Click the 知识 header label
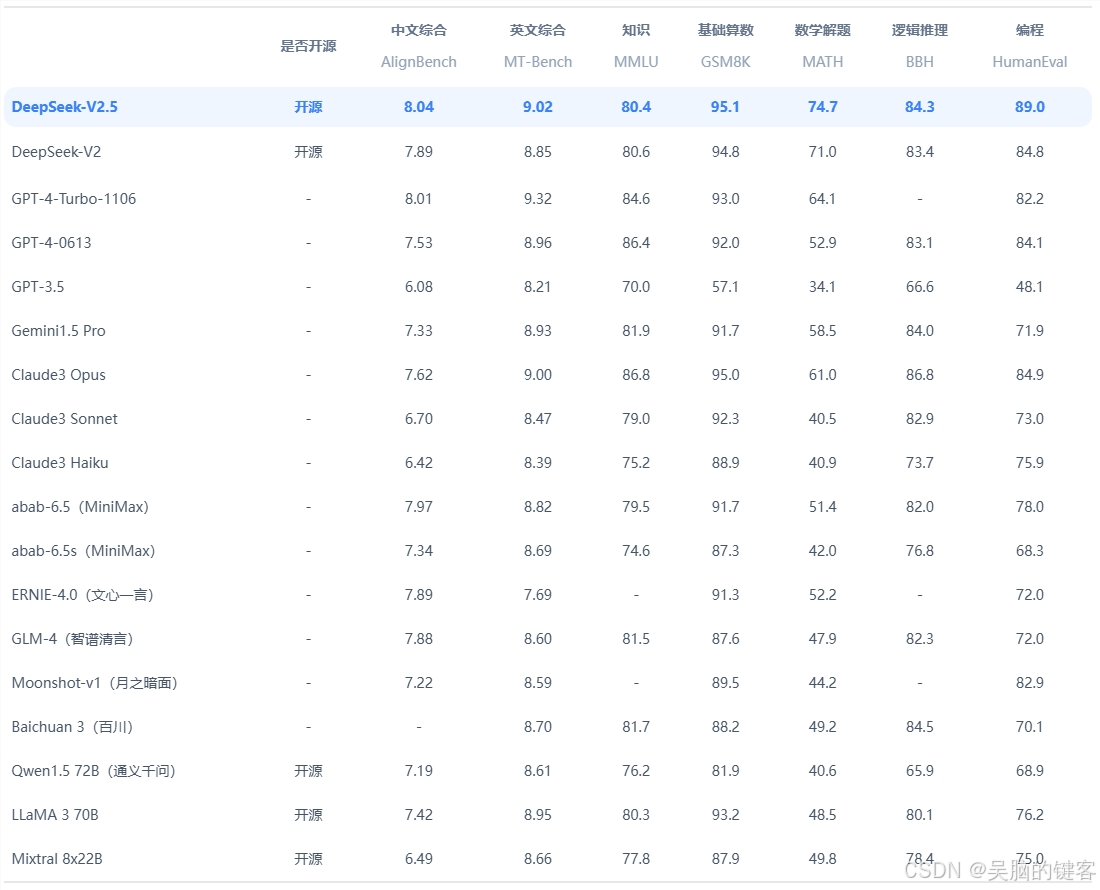This screenshot has width=1100, height=890. 636,30
